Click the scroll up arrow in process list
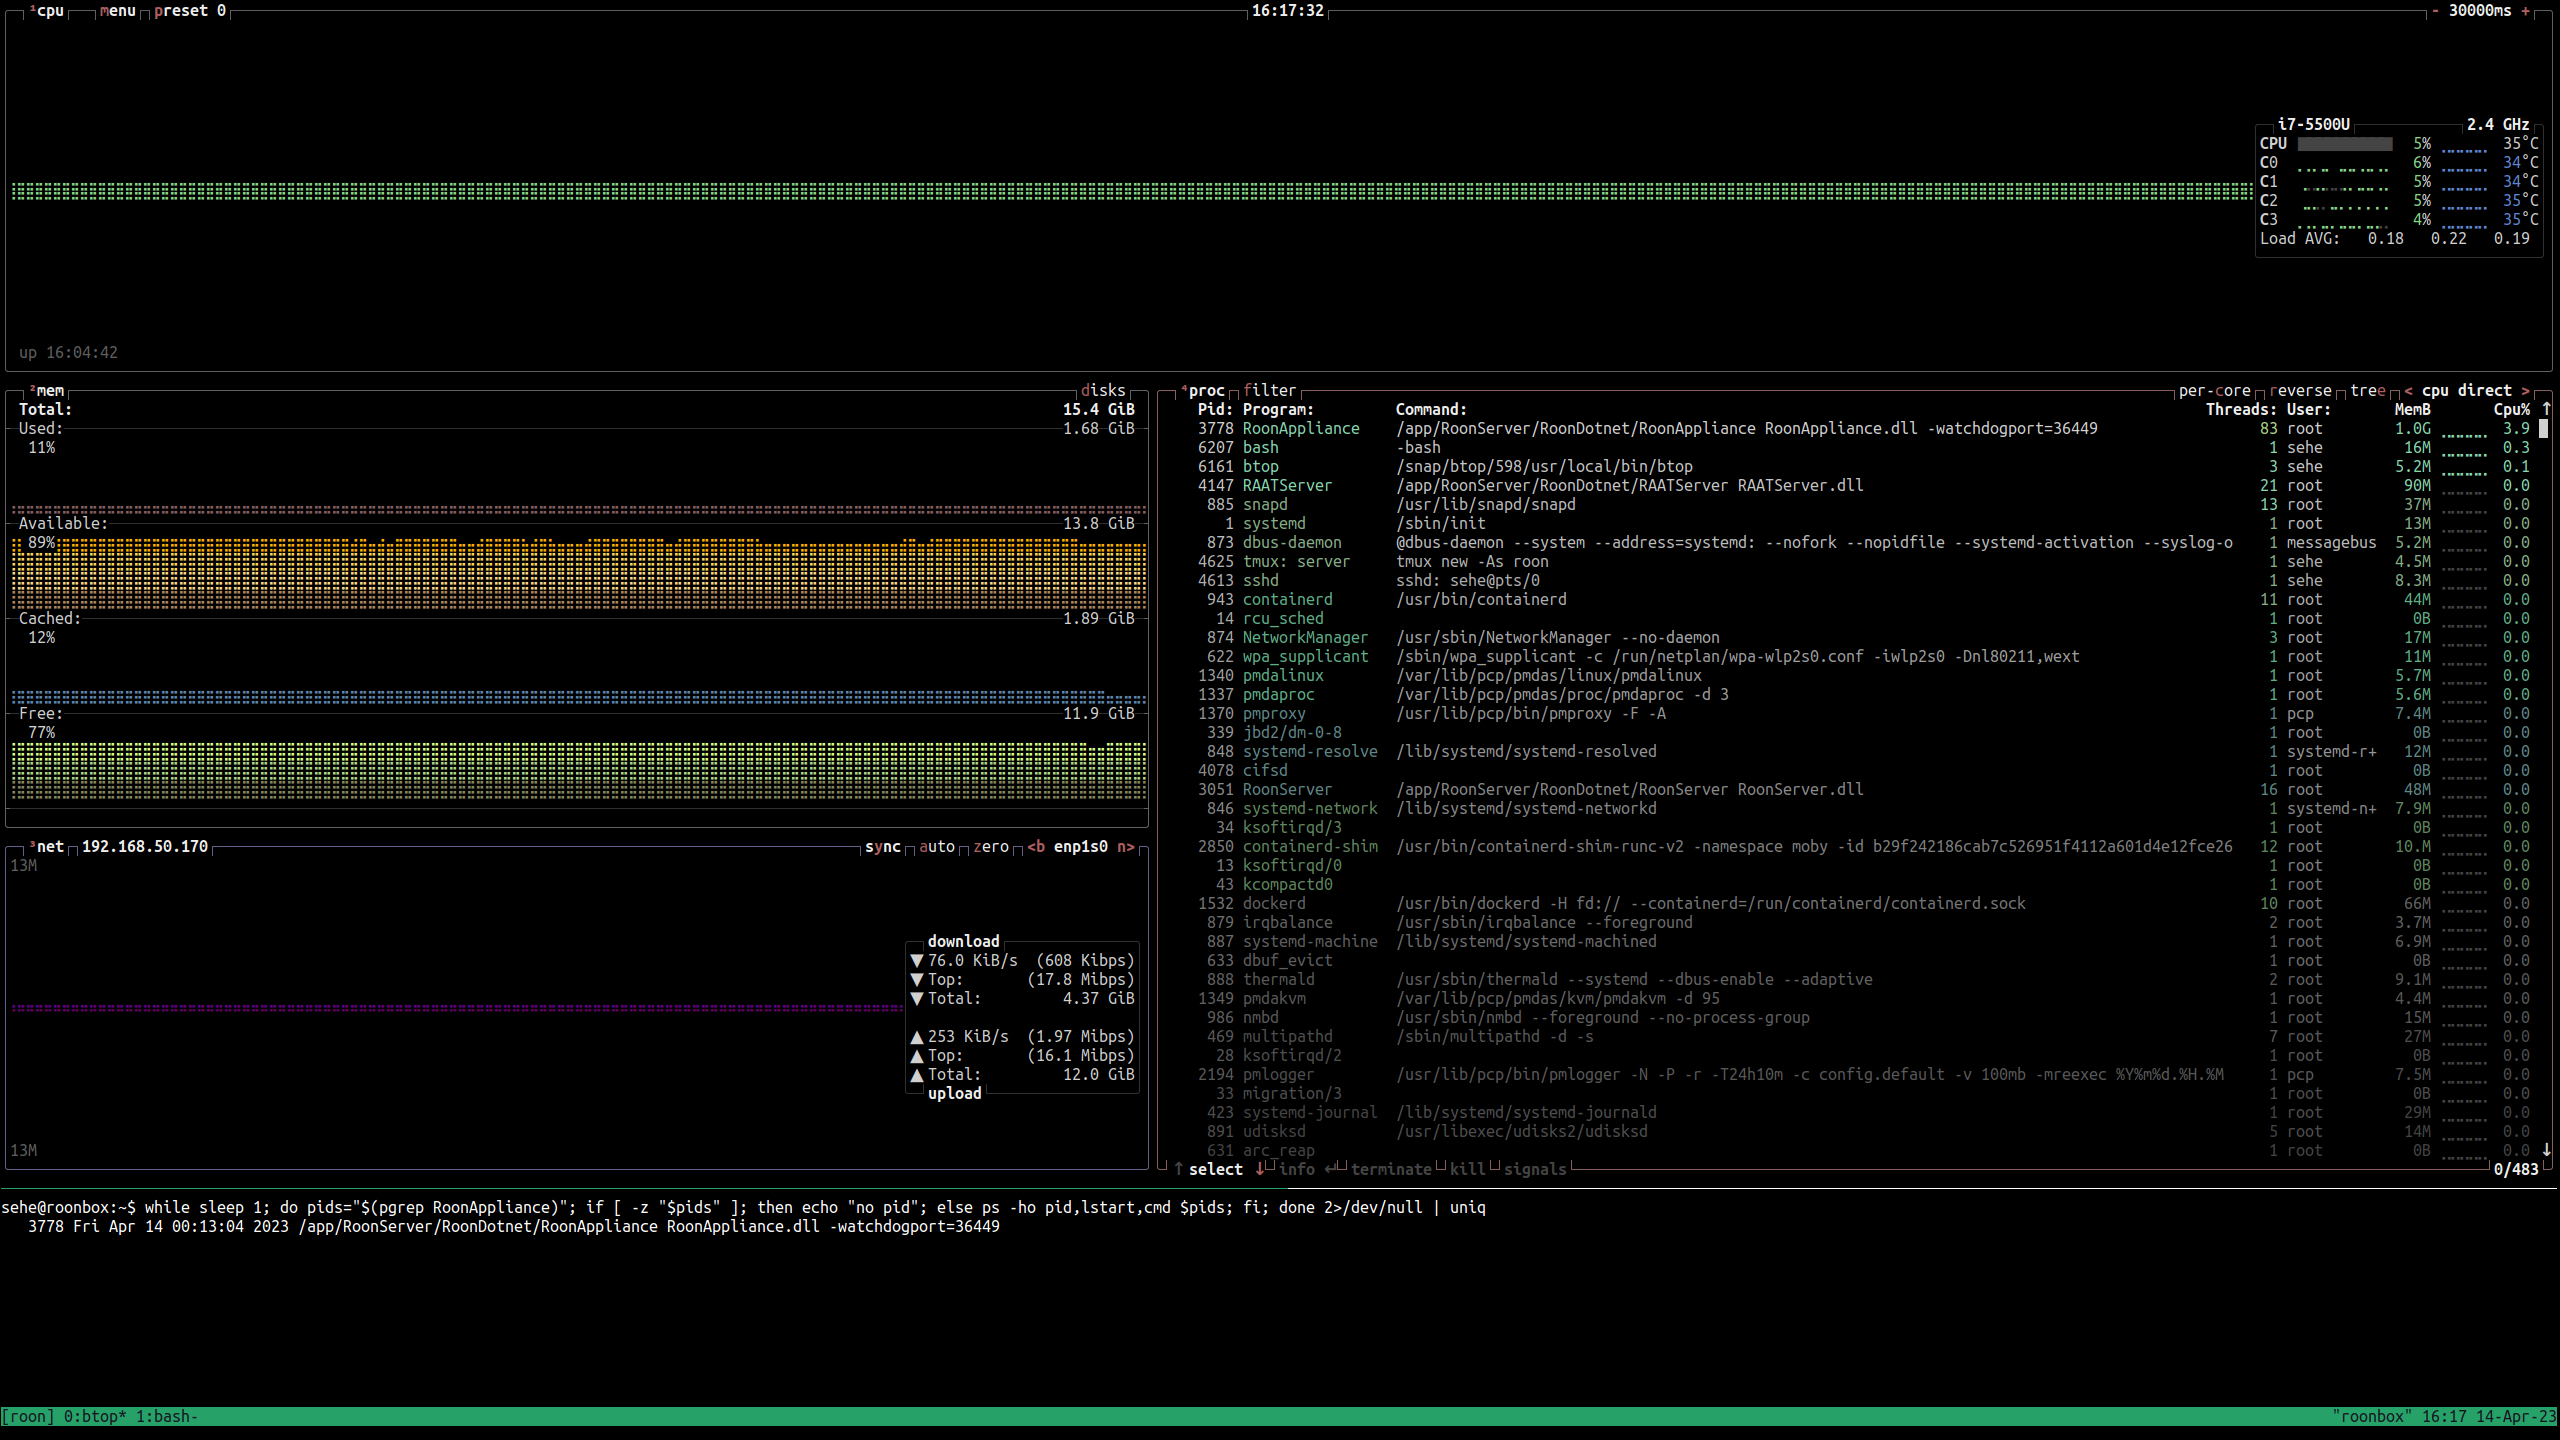2560x1440 pixels. [x=2546, y=409]
